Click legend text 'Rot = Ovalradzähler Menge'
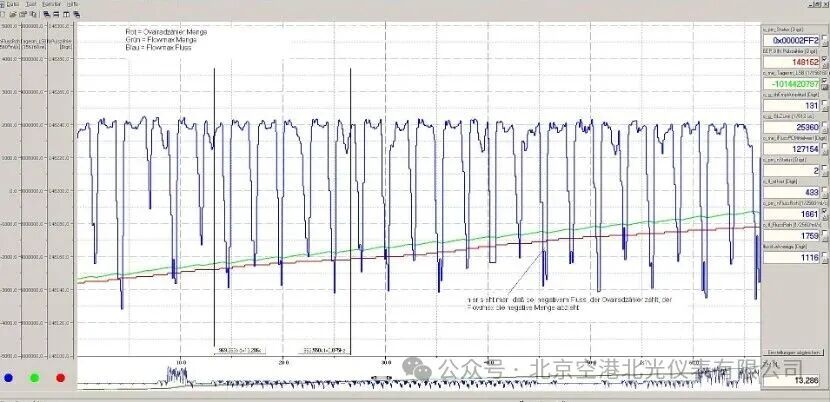The width and height of the screenshot is (830, 402). (x=166, y=32)
